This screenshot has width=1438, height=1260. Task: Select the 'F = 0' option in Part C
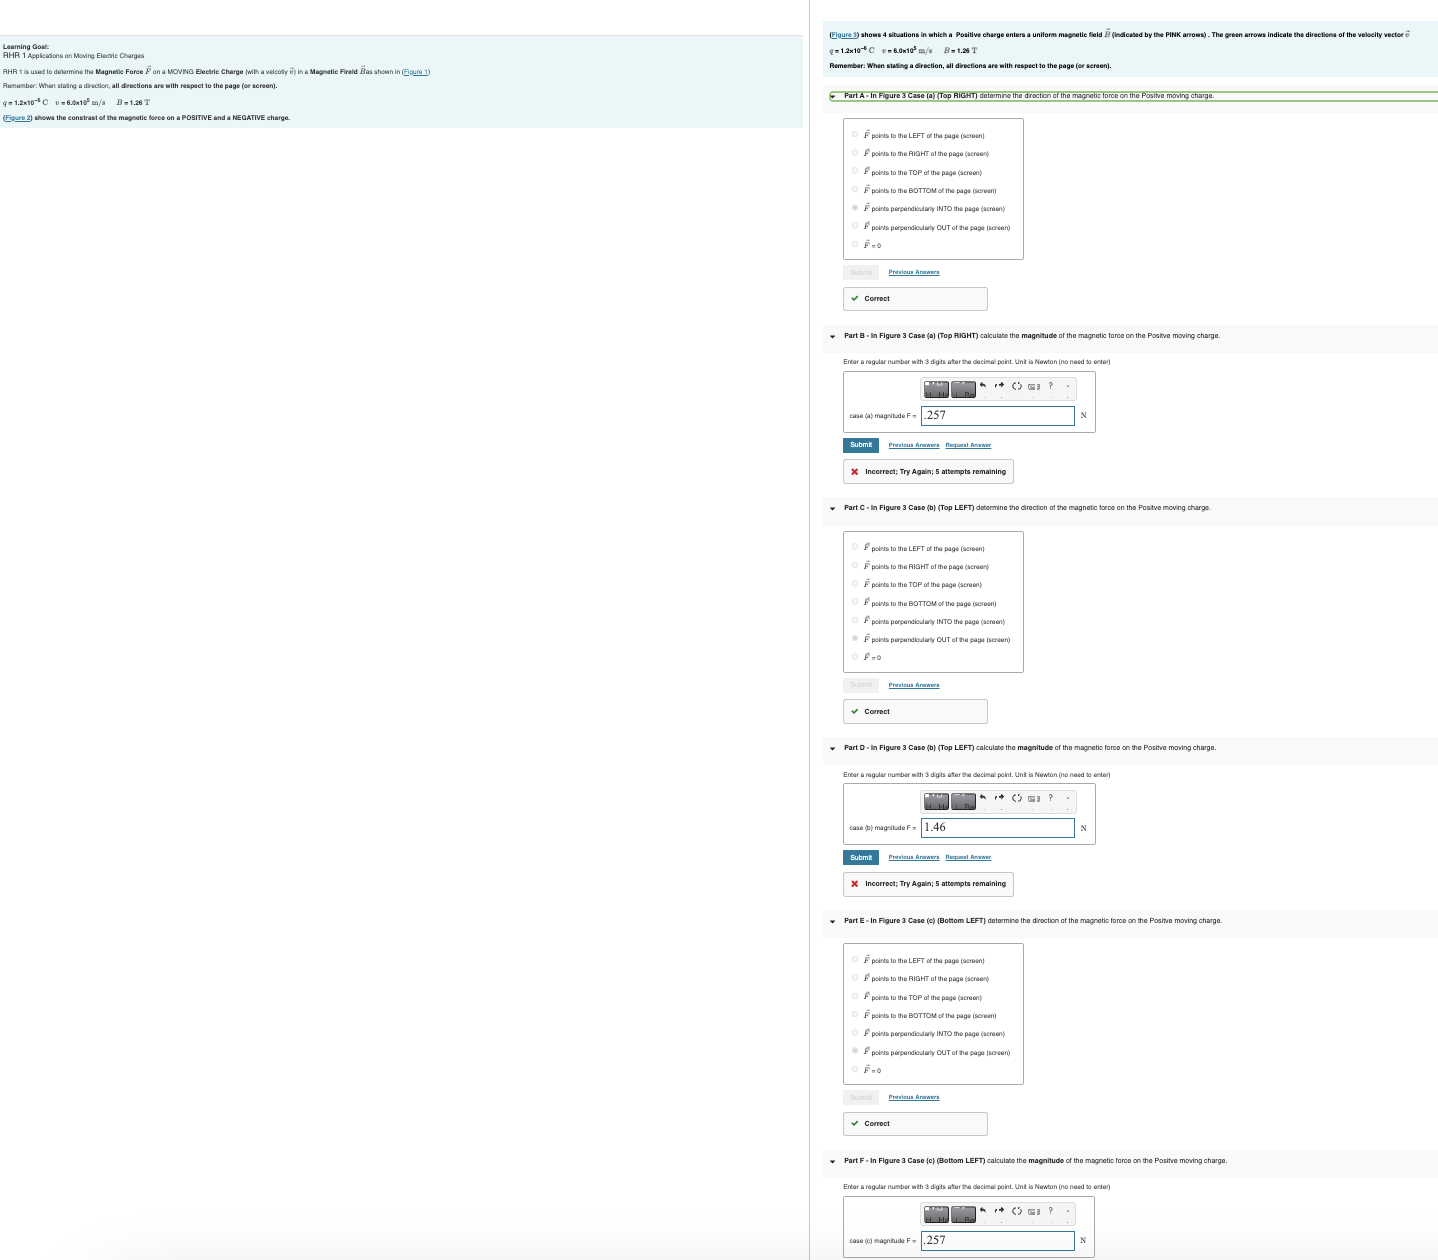[855, 657]
